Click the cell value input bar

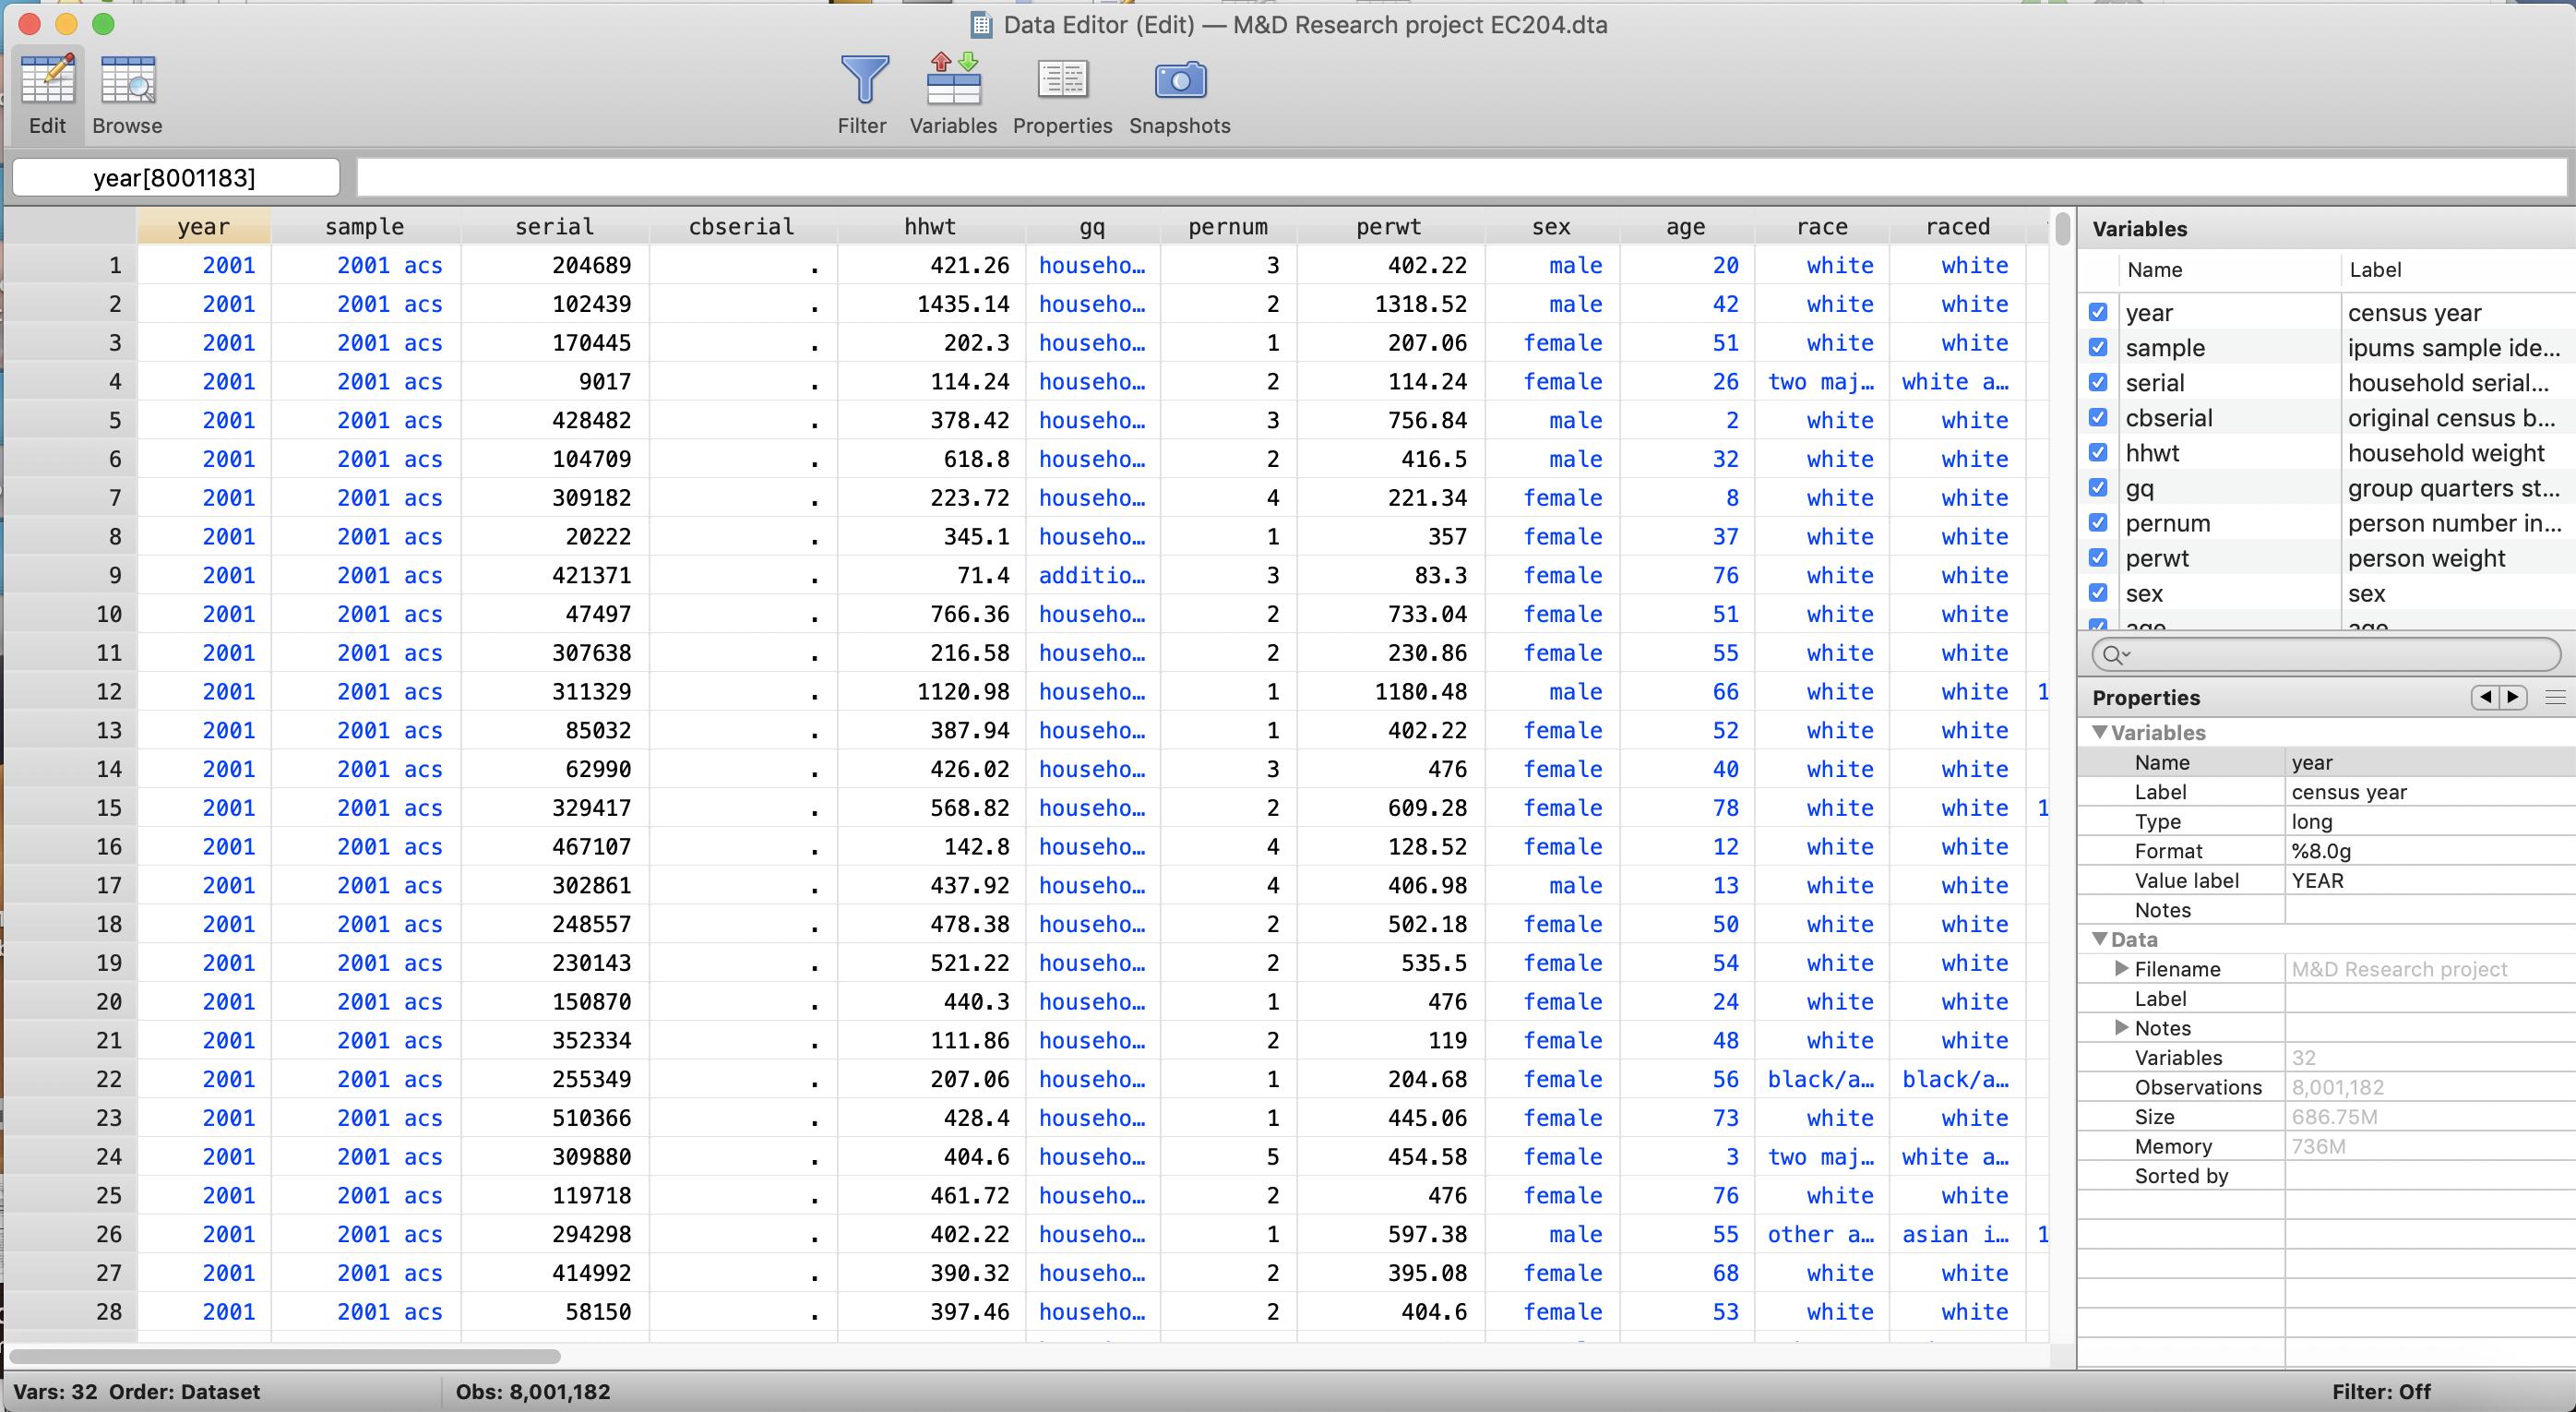(x=1462, y=177)
